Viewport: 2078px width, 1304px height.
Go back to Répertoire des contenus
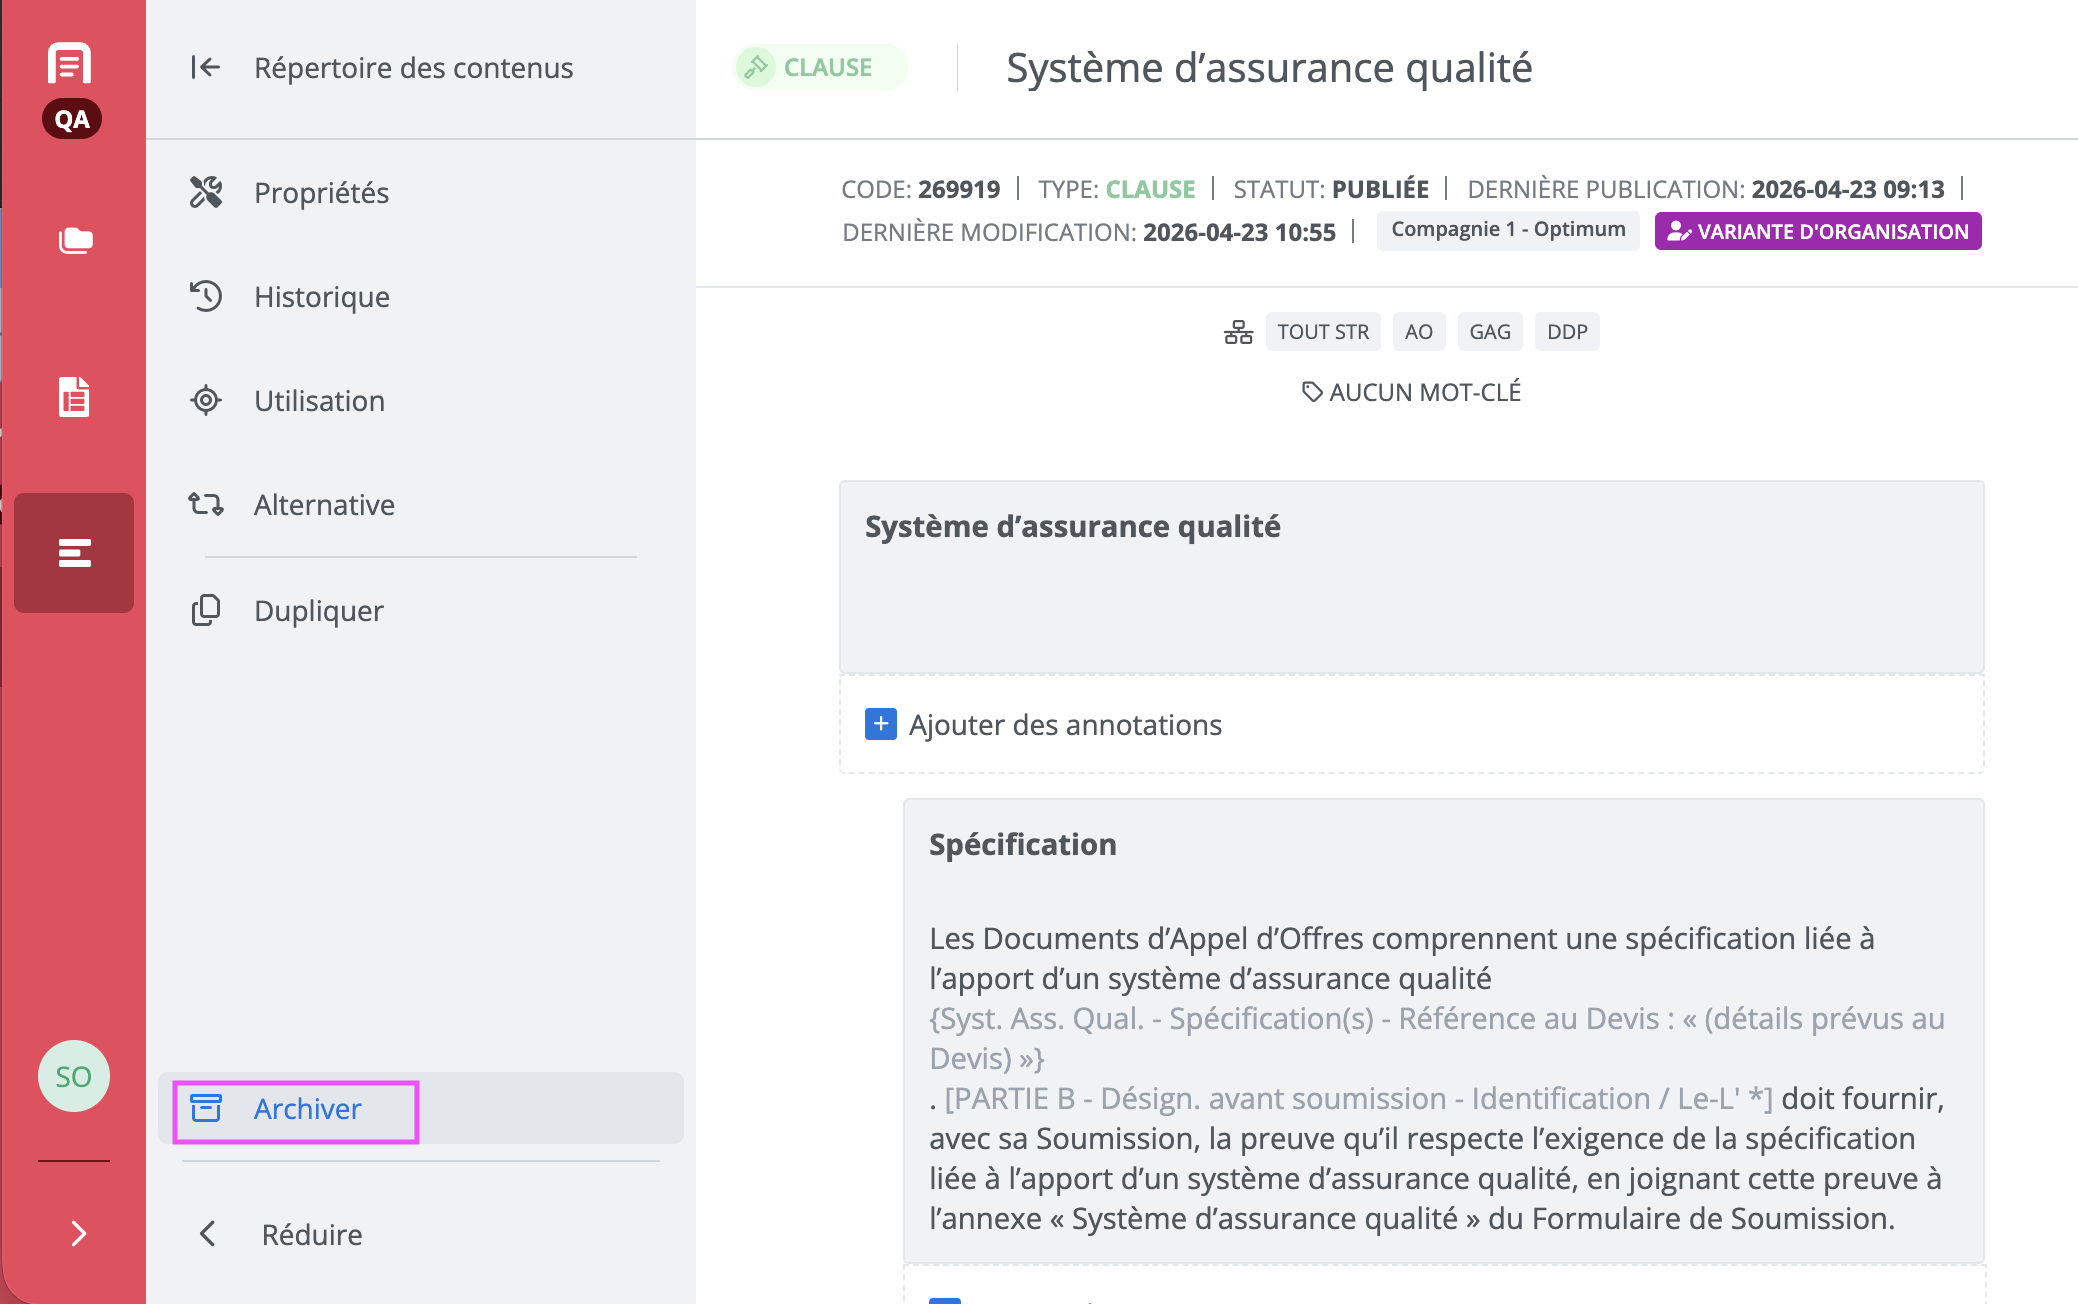pyautogui.click(x=413, y=67)
